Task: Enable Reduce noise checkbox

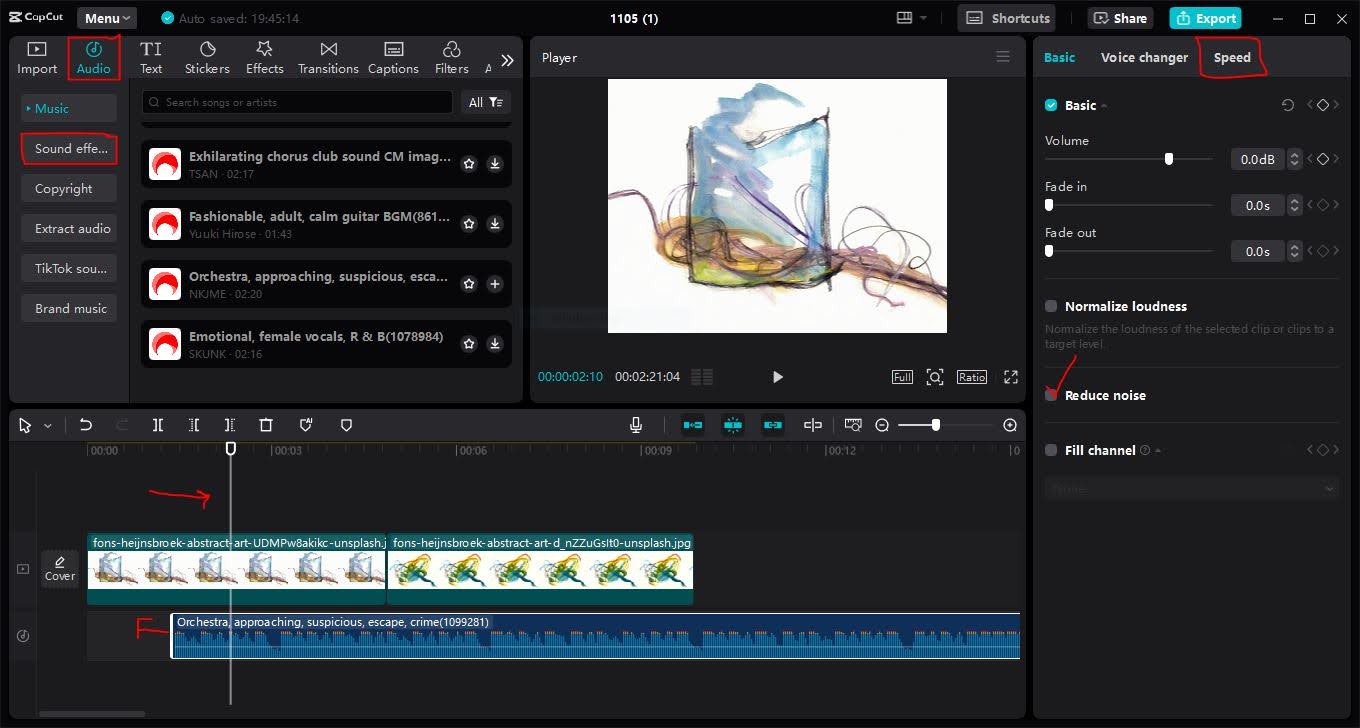Action: point(1051,395)
